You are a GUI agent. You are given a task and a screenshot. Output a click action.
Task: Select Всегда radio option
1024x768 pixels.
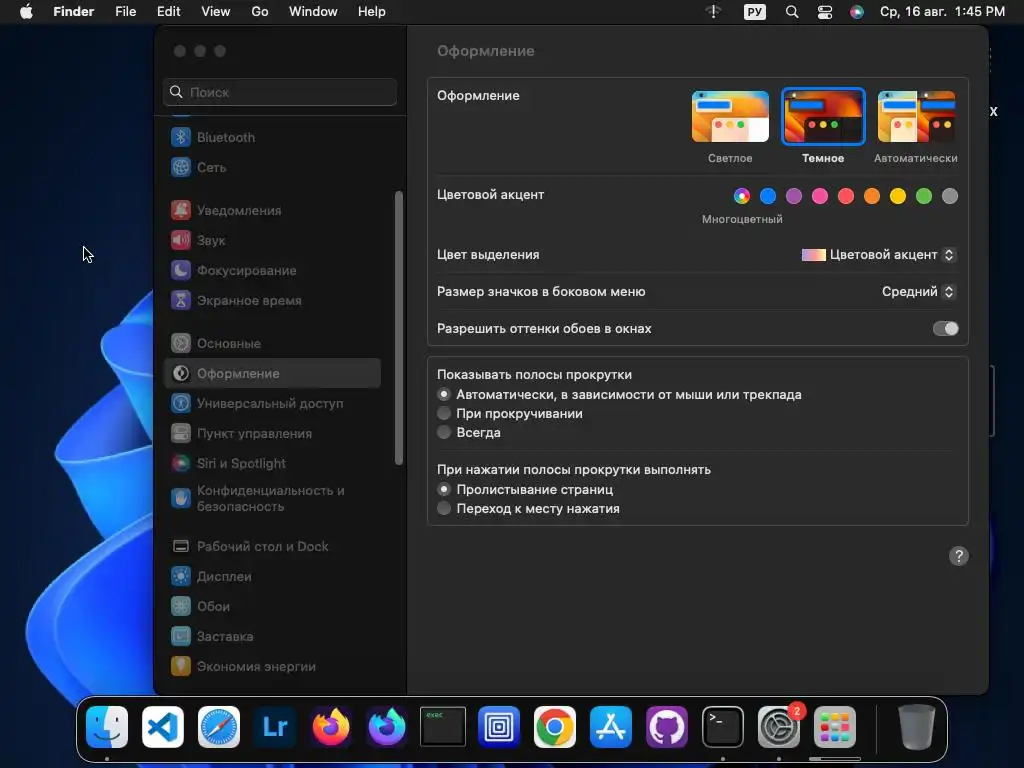pos(444,432)
